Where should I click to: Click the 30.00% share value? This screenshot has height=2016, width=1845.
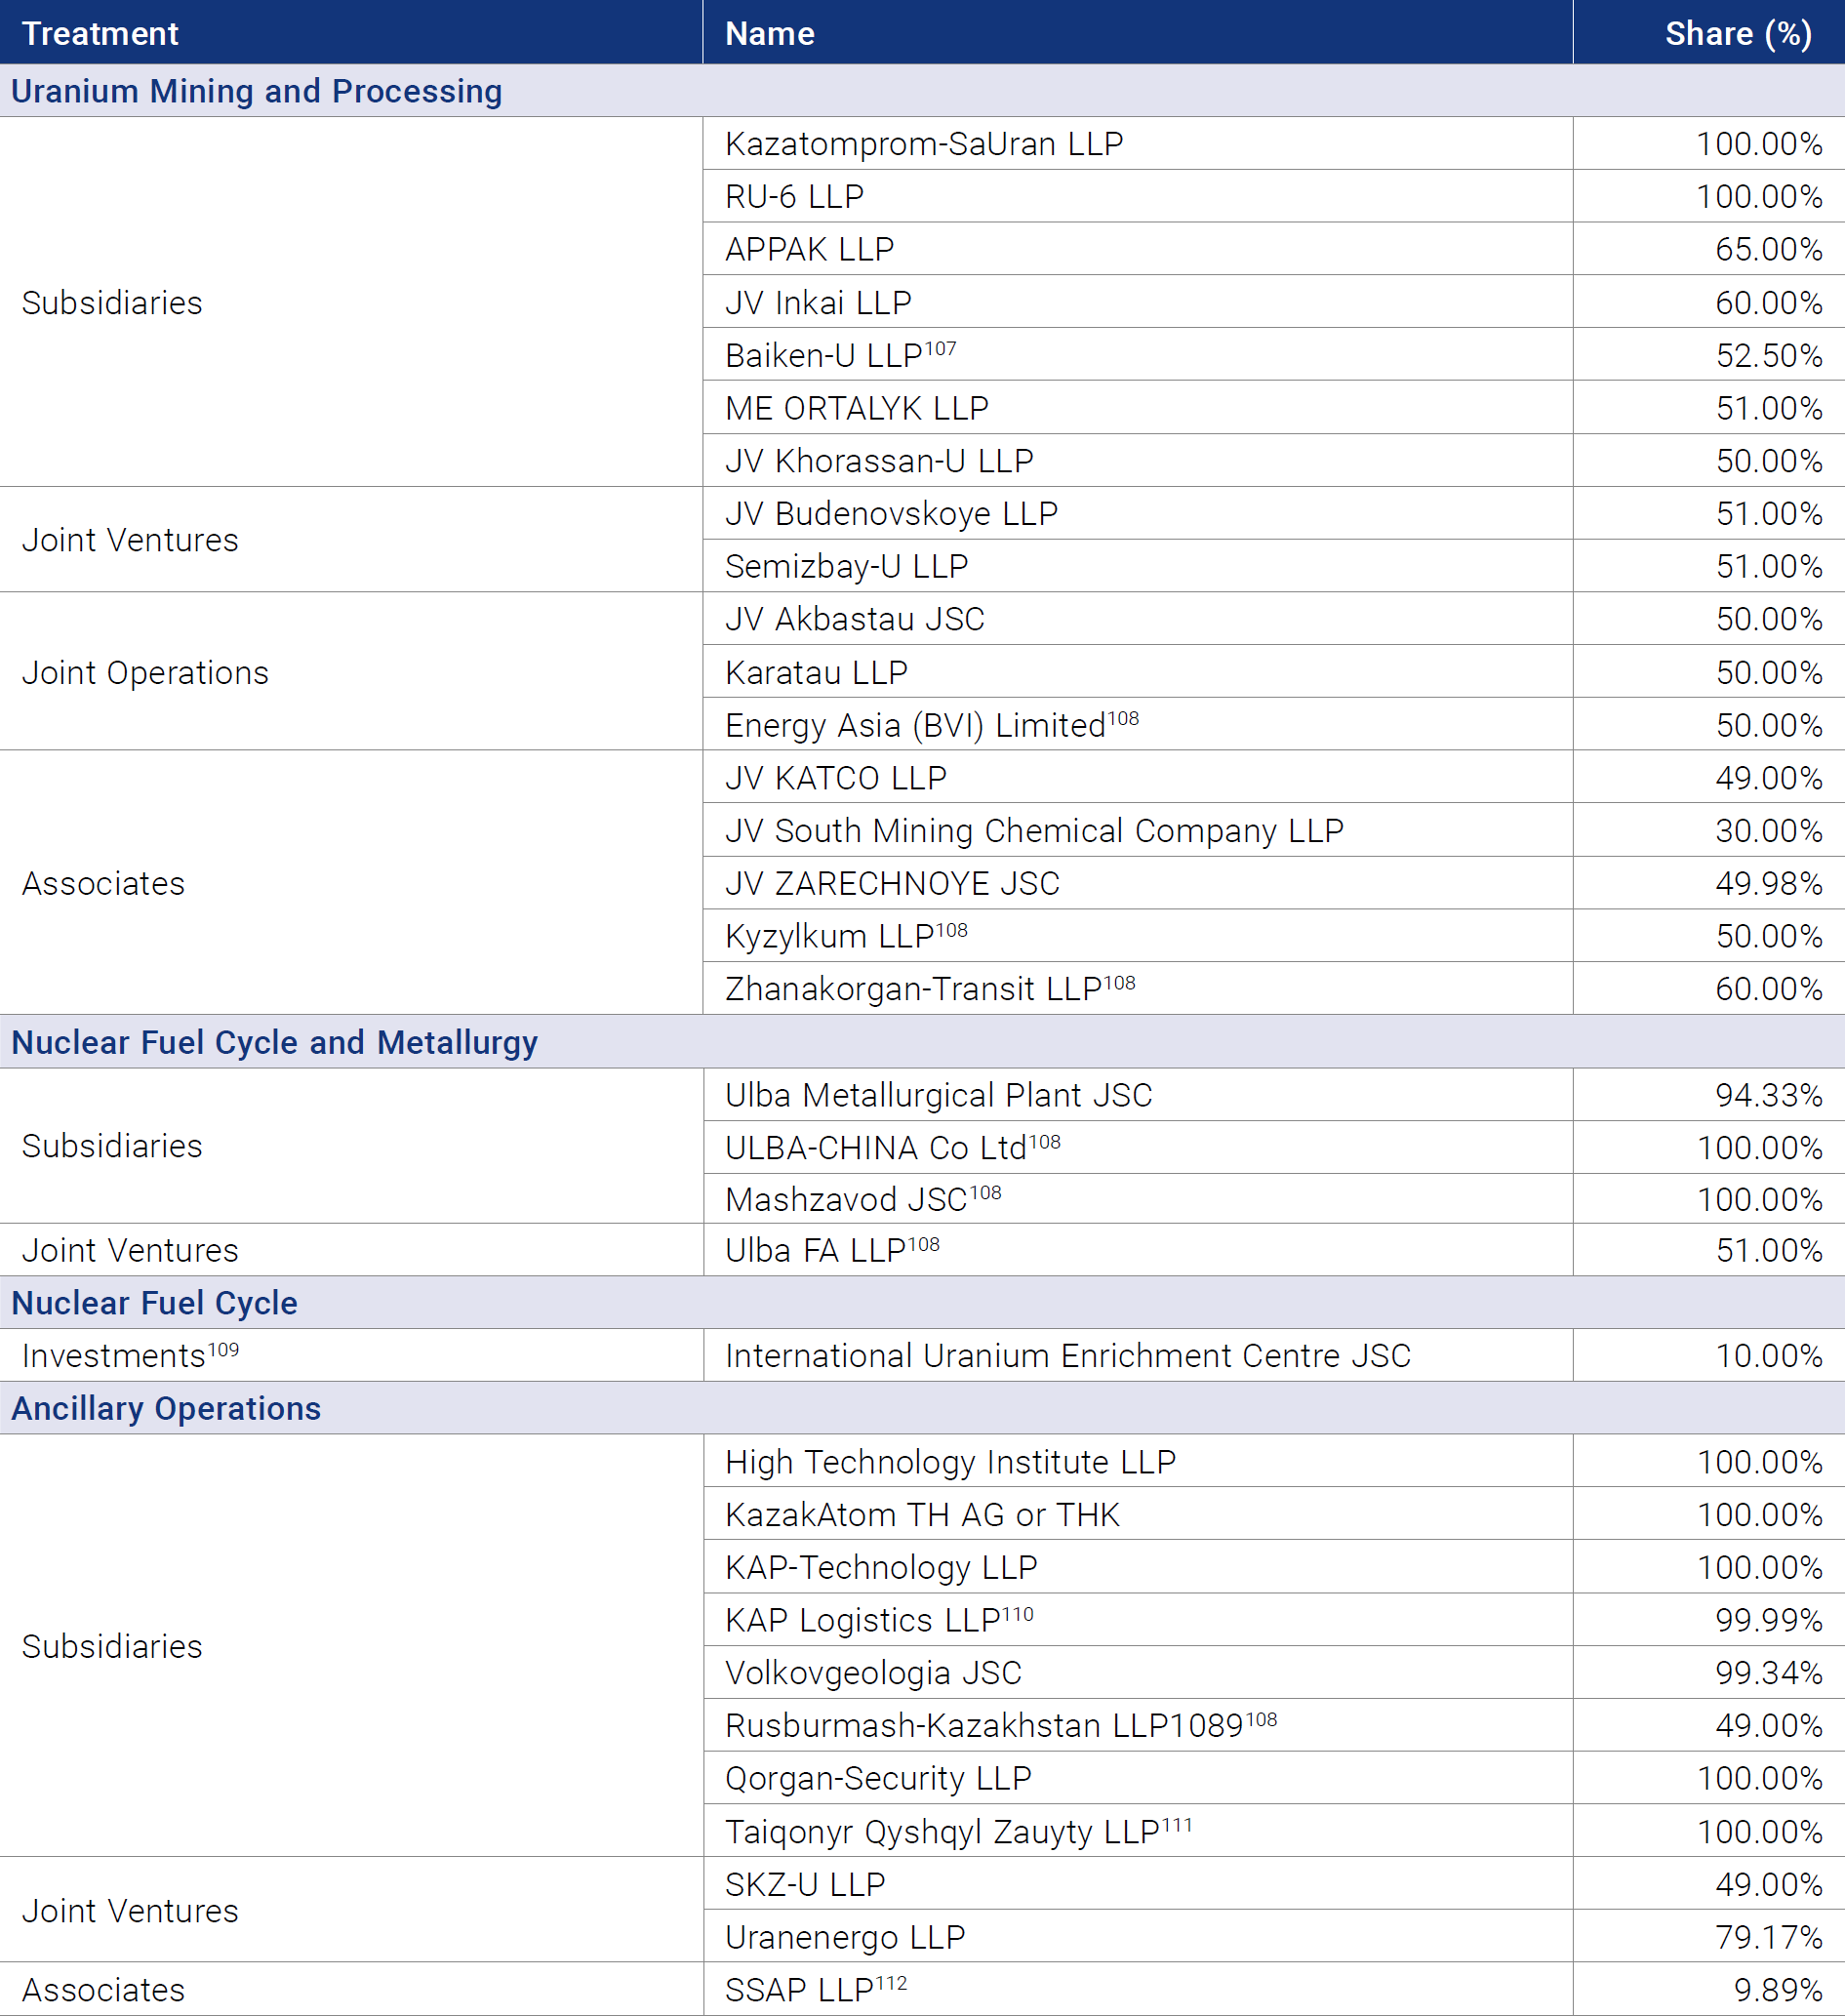coord(1769,831)
